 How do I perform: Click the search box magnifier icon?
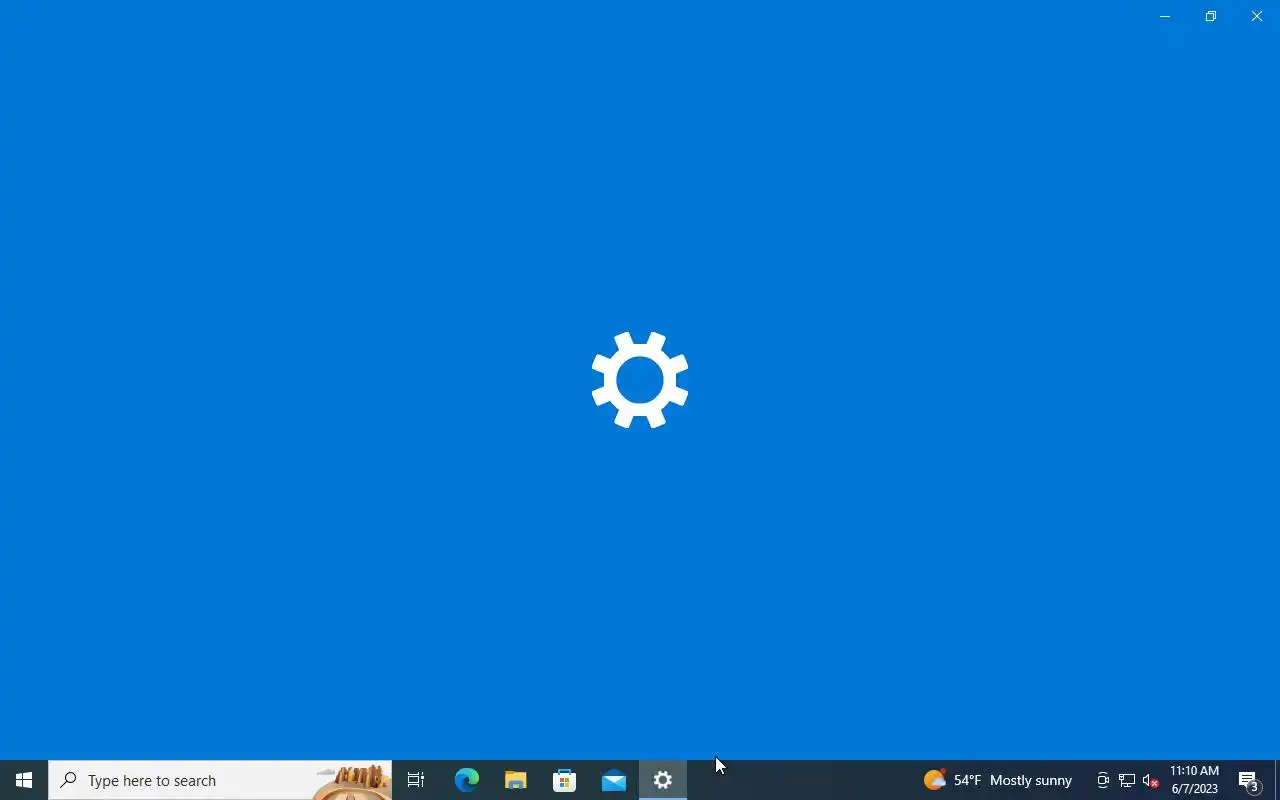68,780
